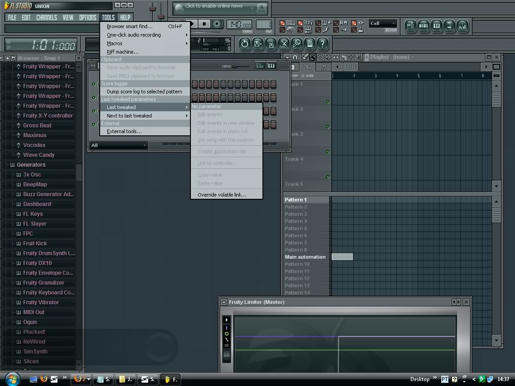Click the magnifier shortcut icon
Image resolution: width=515 pixels, height=386 pixels.
(x=296, y=43)
